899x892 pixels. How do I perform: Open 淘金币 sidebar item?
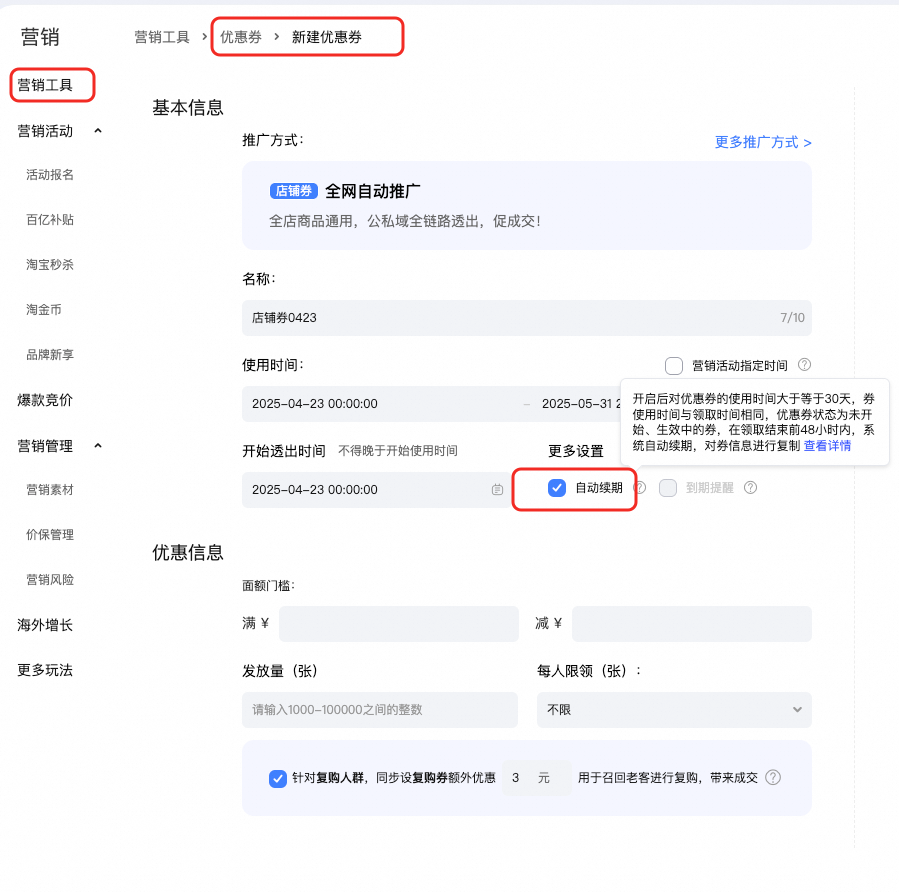point(44,310)
